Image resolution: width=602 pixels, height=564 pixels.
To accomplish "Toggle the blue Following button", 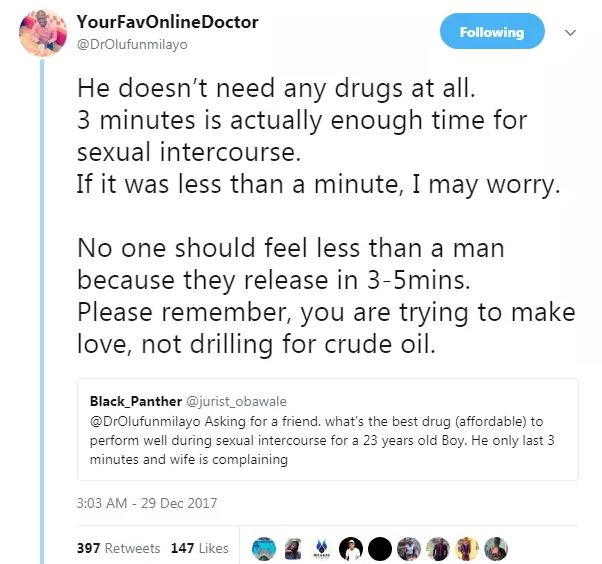I will point(490,33).
